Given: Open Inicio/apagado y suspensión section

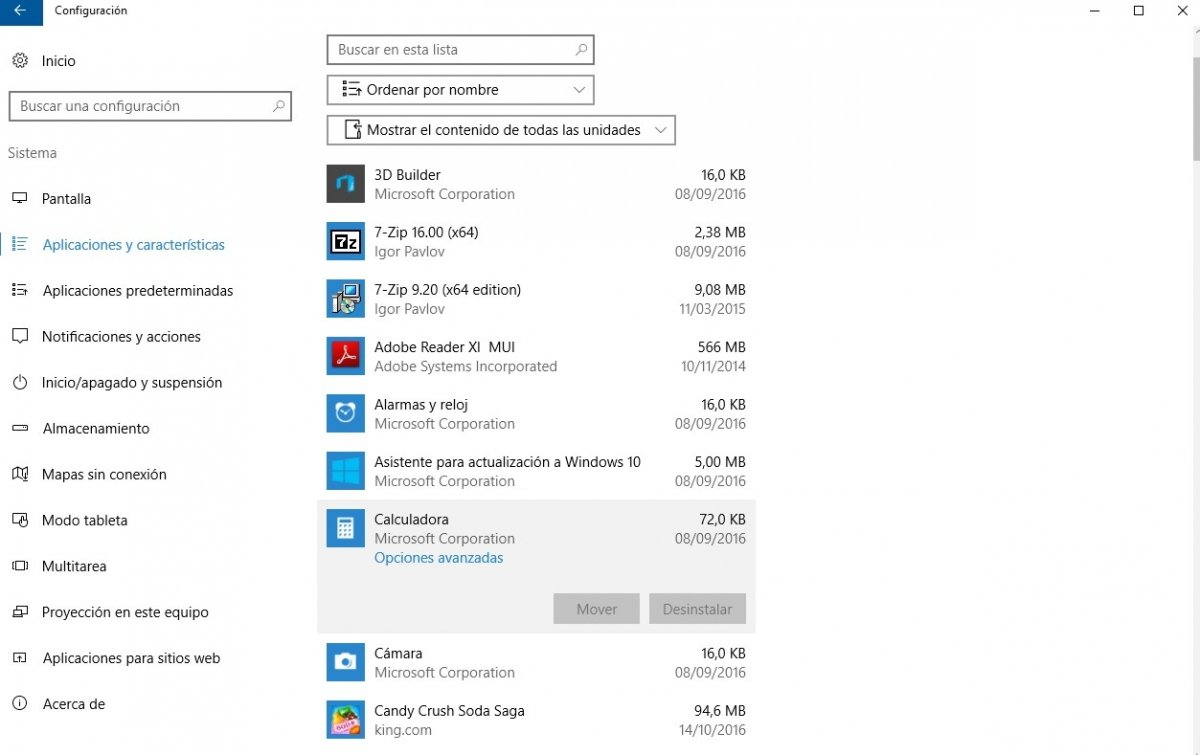Looking at the screenshot, I should tap(132, 383).
